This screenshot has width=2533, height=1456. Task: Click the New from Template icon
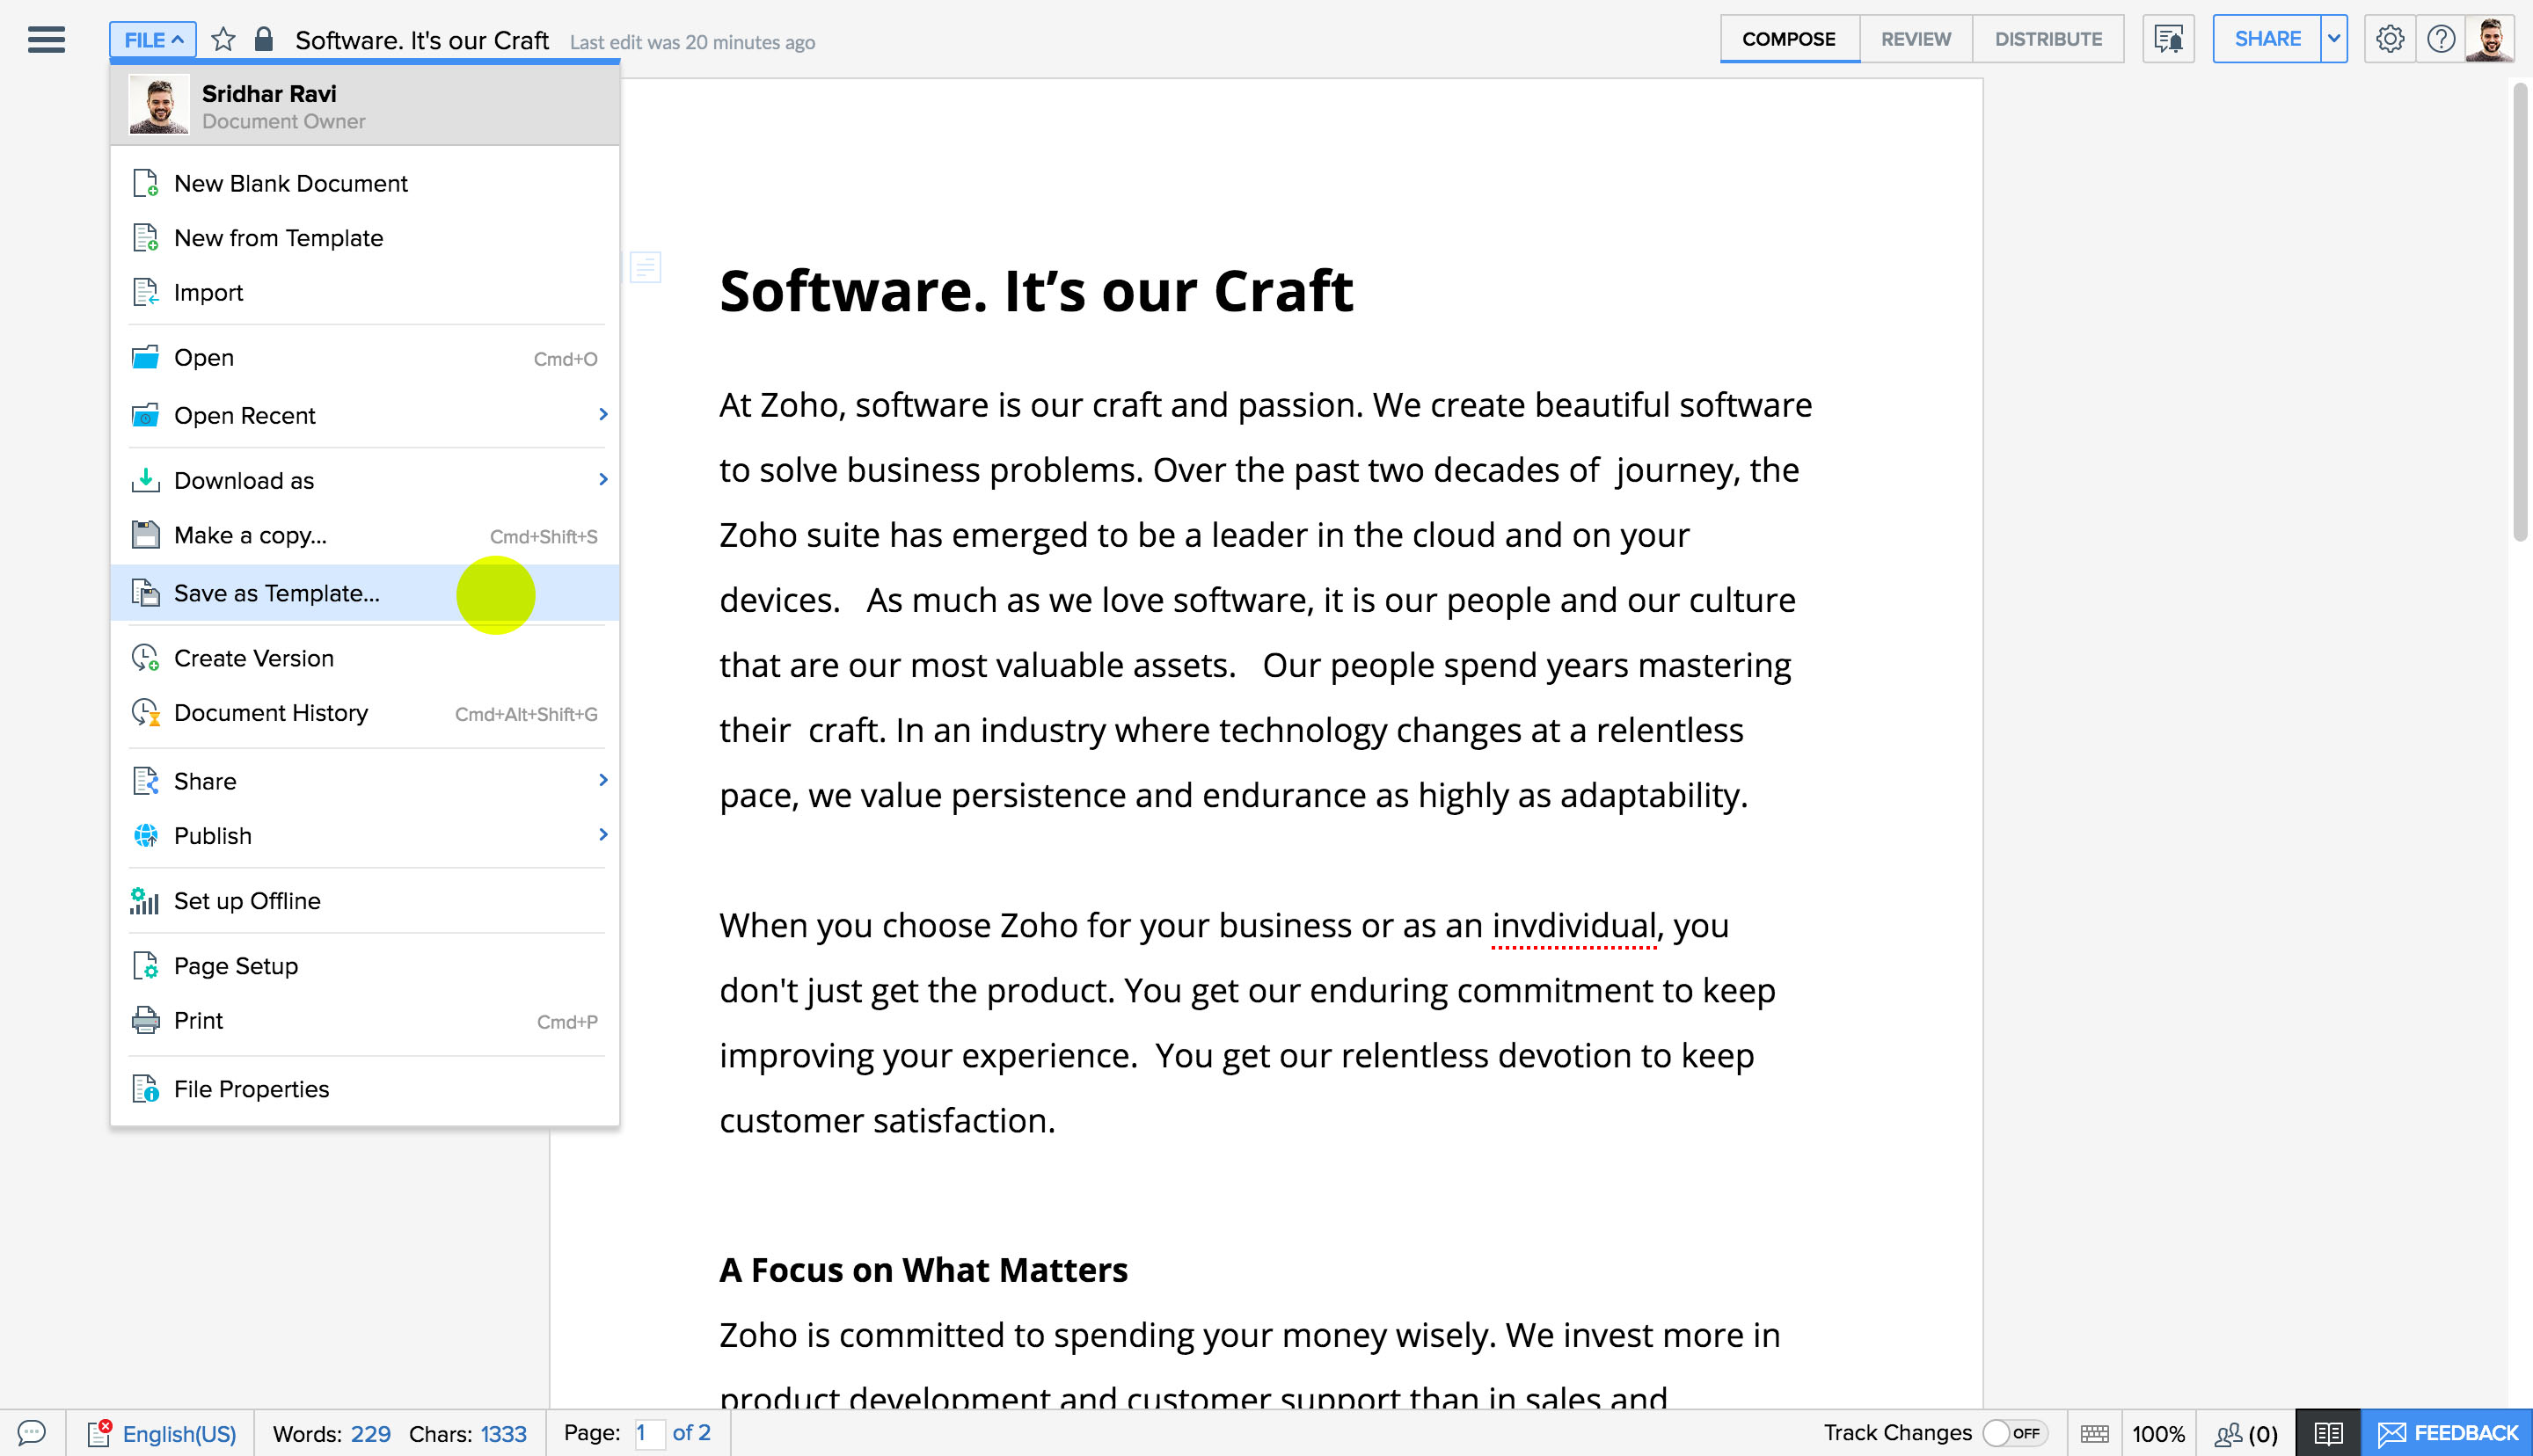146,237
